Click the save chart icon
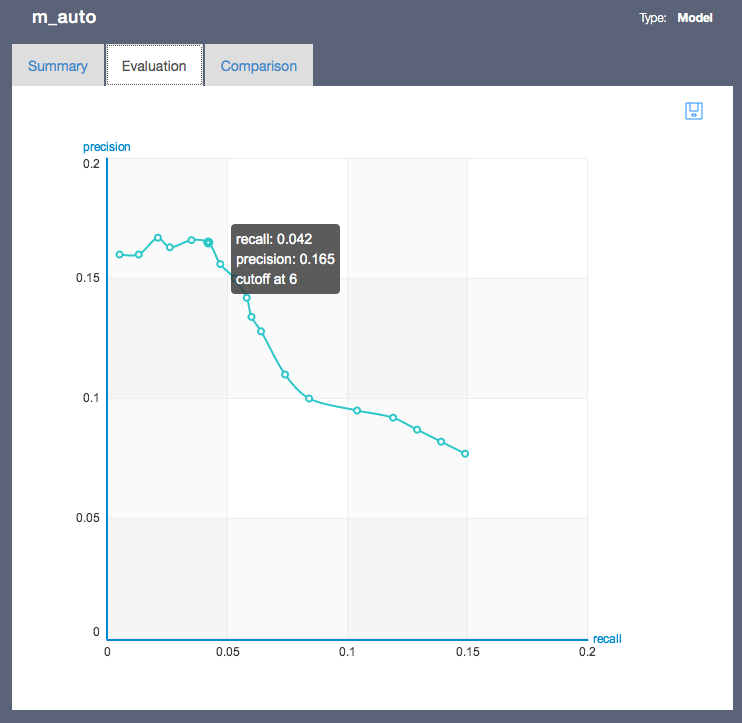This screenshot has width=742, height=723. pos(694,111)
